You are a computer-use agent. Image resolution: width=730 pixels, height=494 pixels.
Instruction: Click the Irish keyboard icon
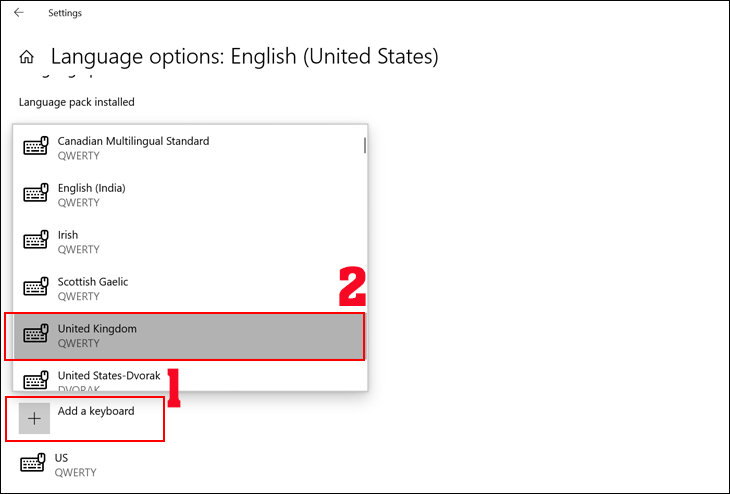36,242
